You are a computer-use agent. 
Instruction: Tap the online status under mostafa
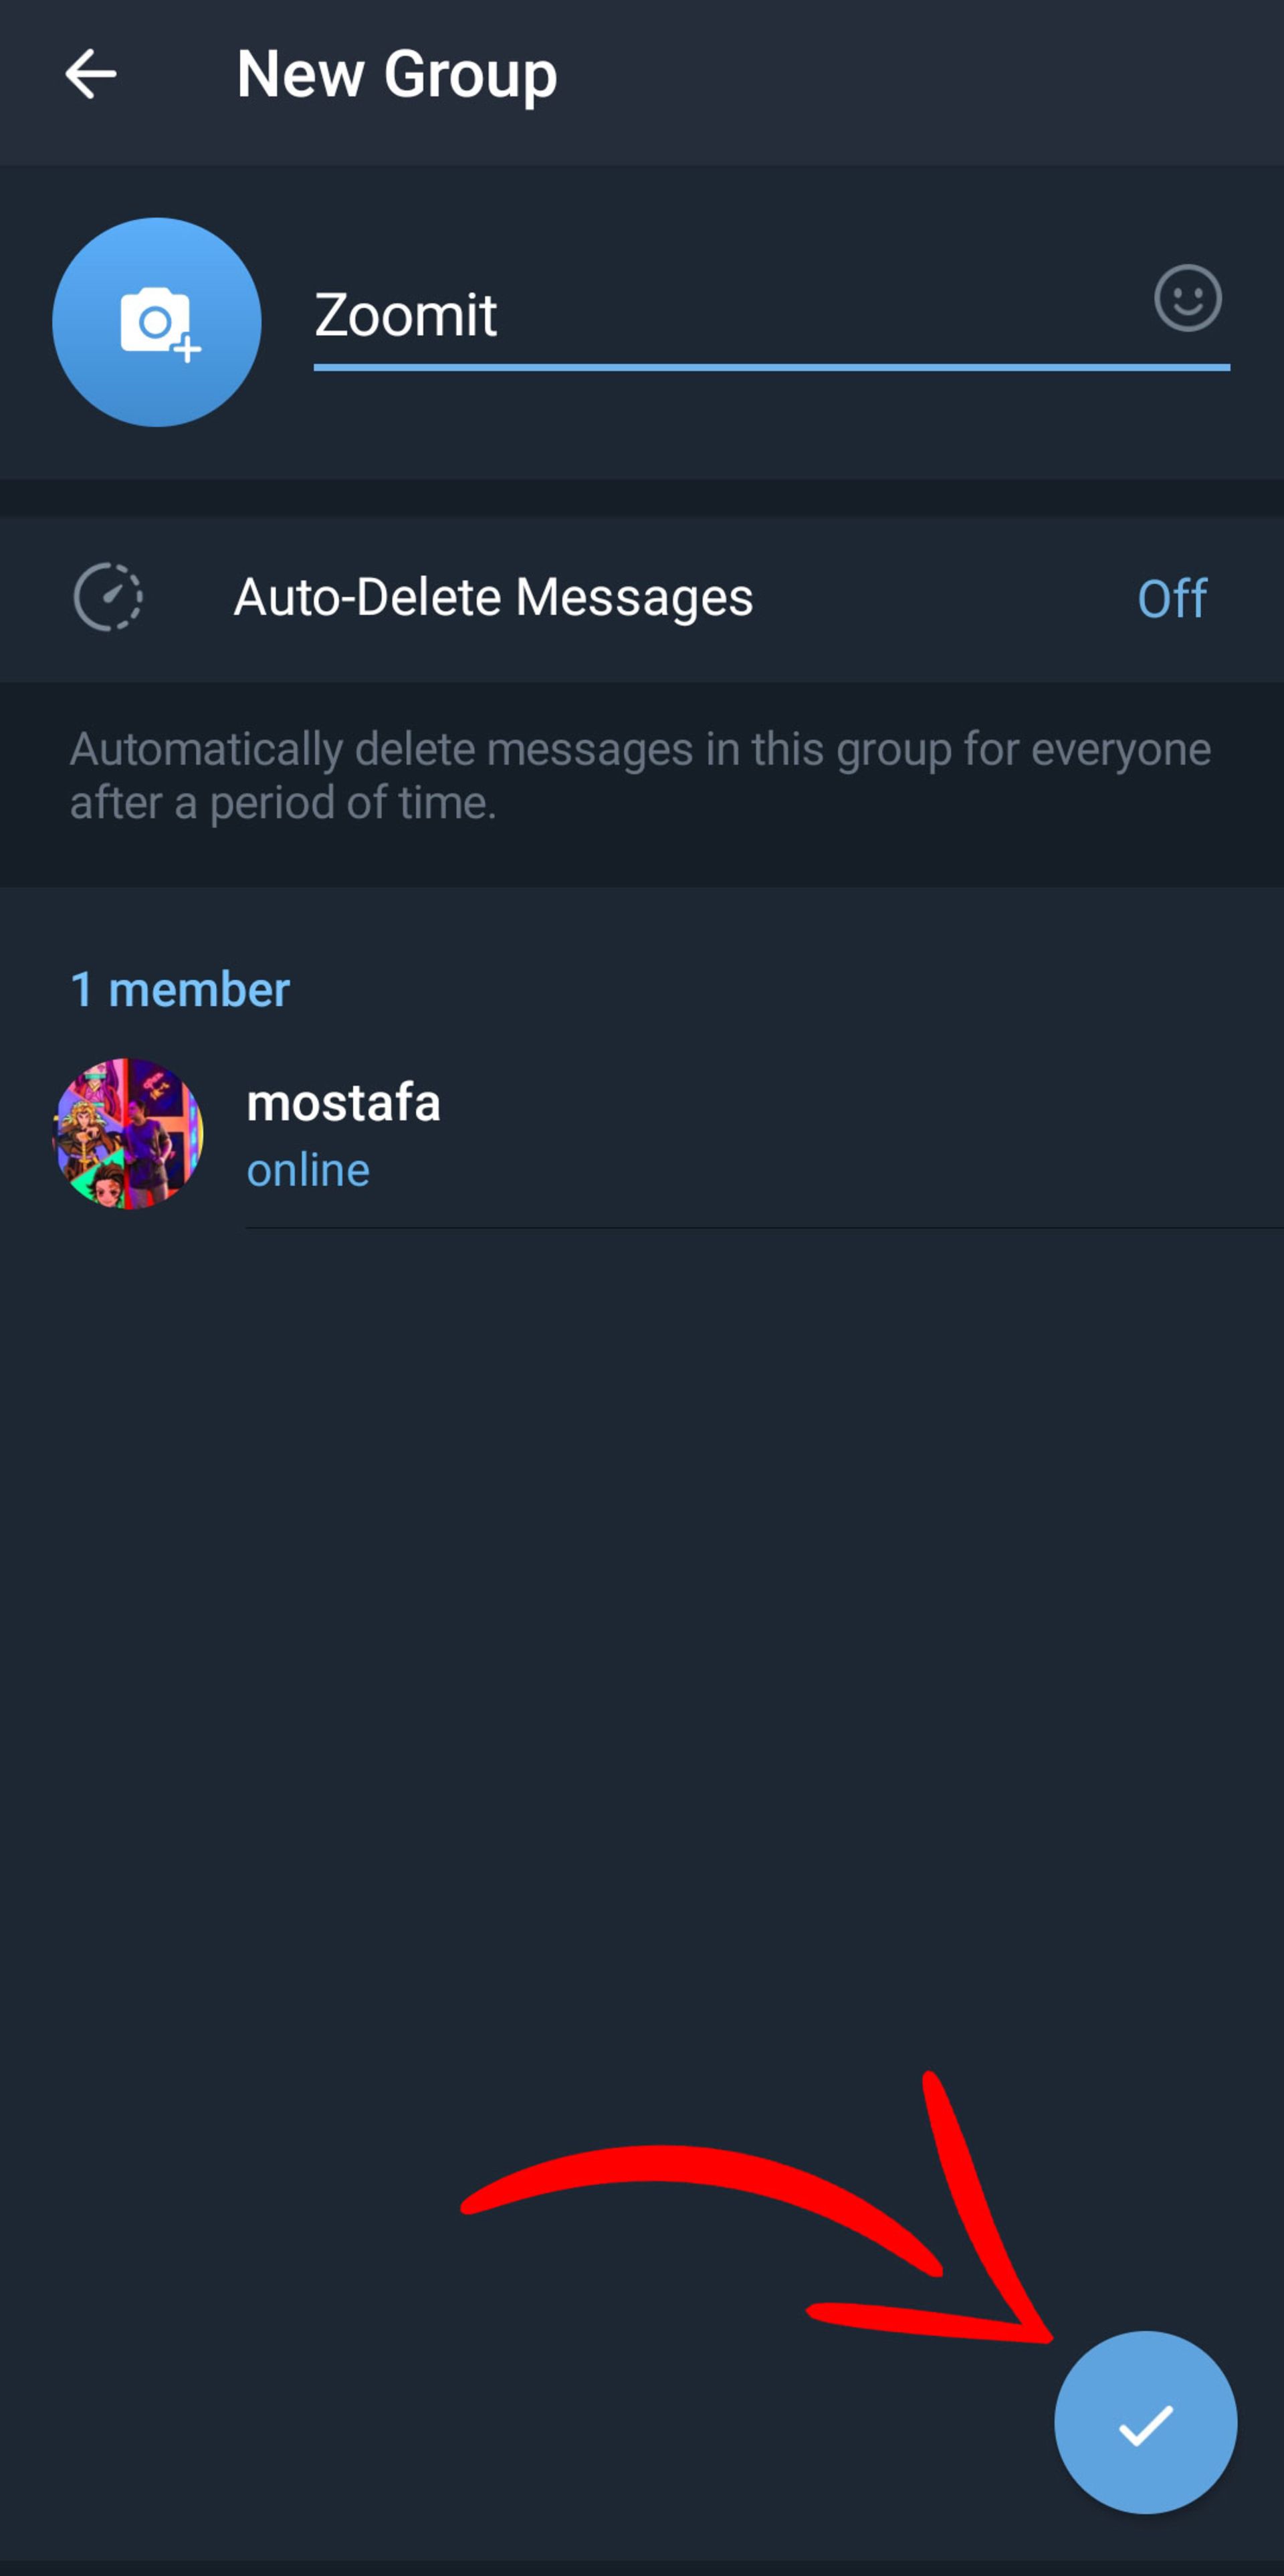pyautogui.click(x=308, y=1170)
